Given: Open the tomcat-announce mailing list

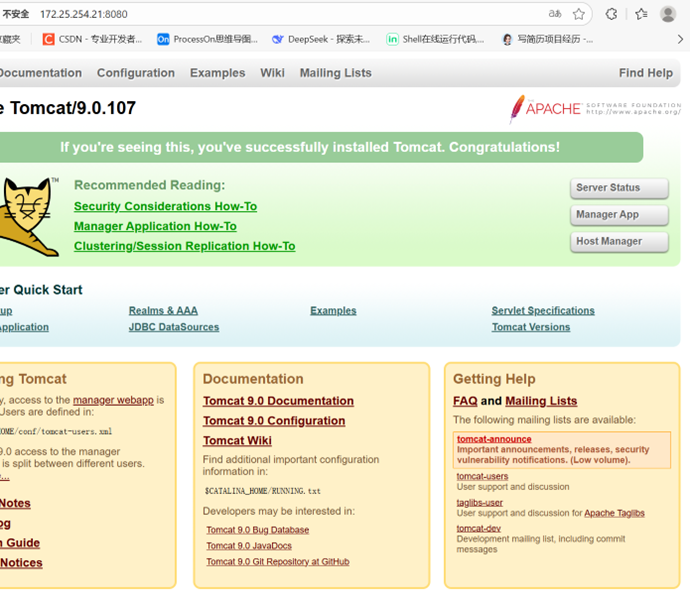Looking at the screenshot, I should (494, 439).
